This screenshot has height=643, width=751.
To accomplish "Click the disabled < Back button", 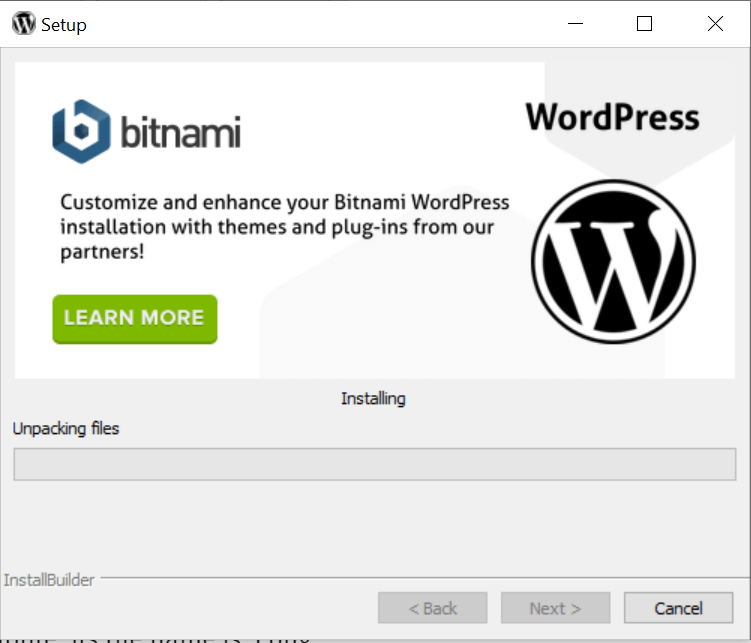I will coord(432,608).
